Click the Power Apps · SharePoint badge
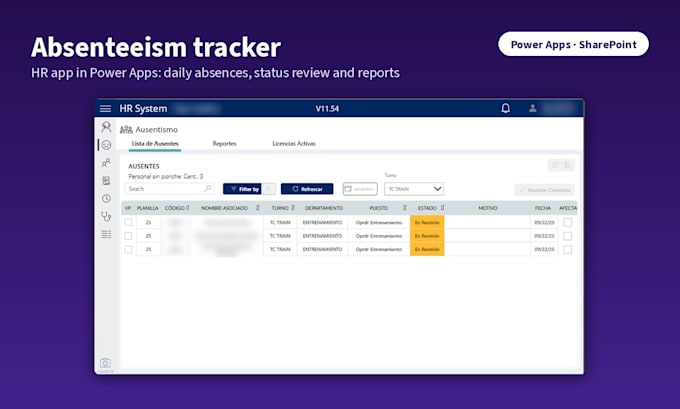 [573, 44]
